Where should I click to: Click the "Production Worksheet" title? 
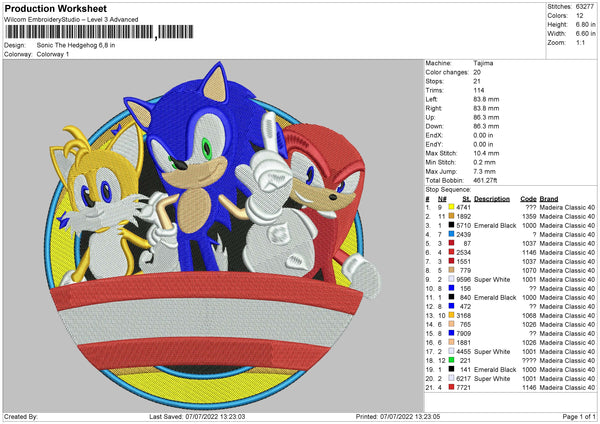point(55,8)
